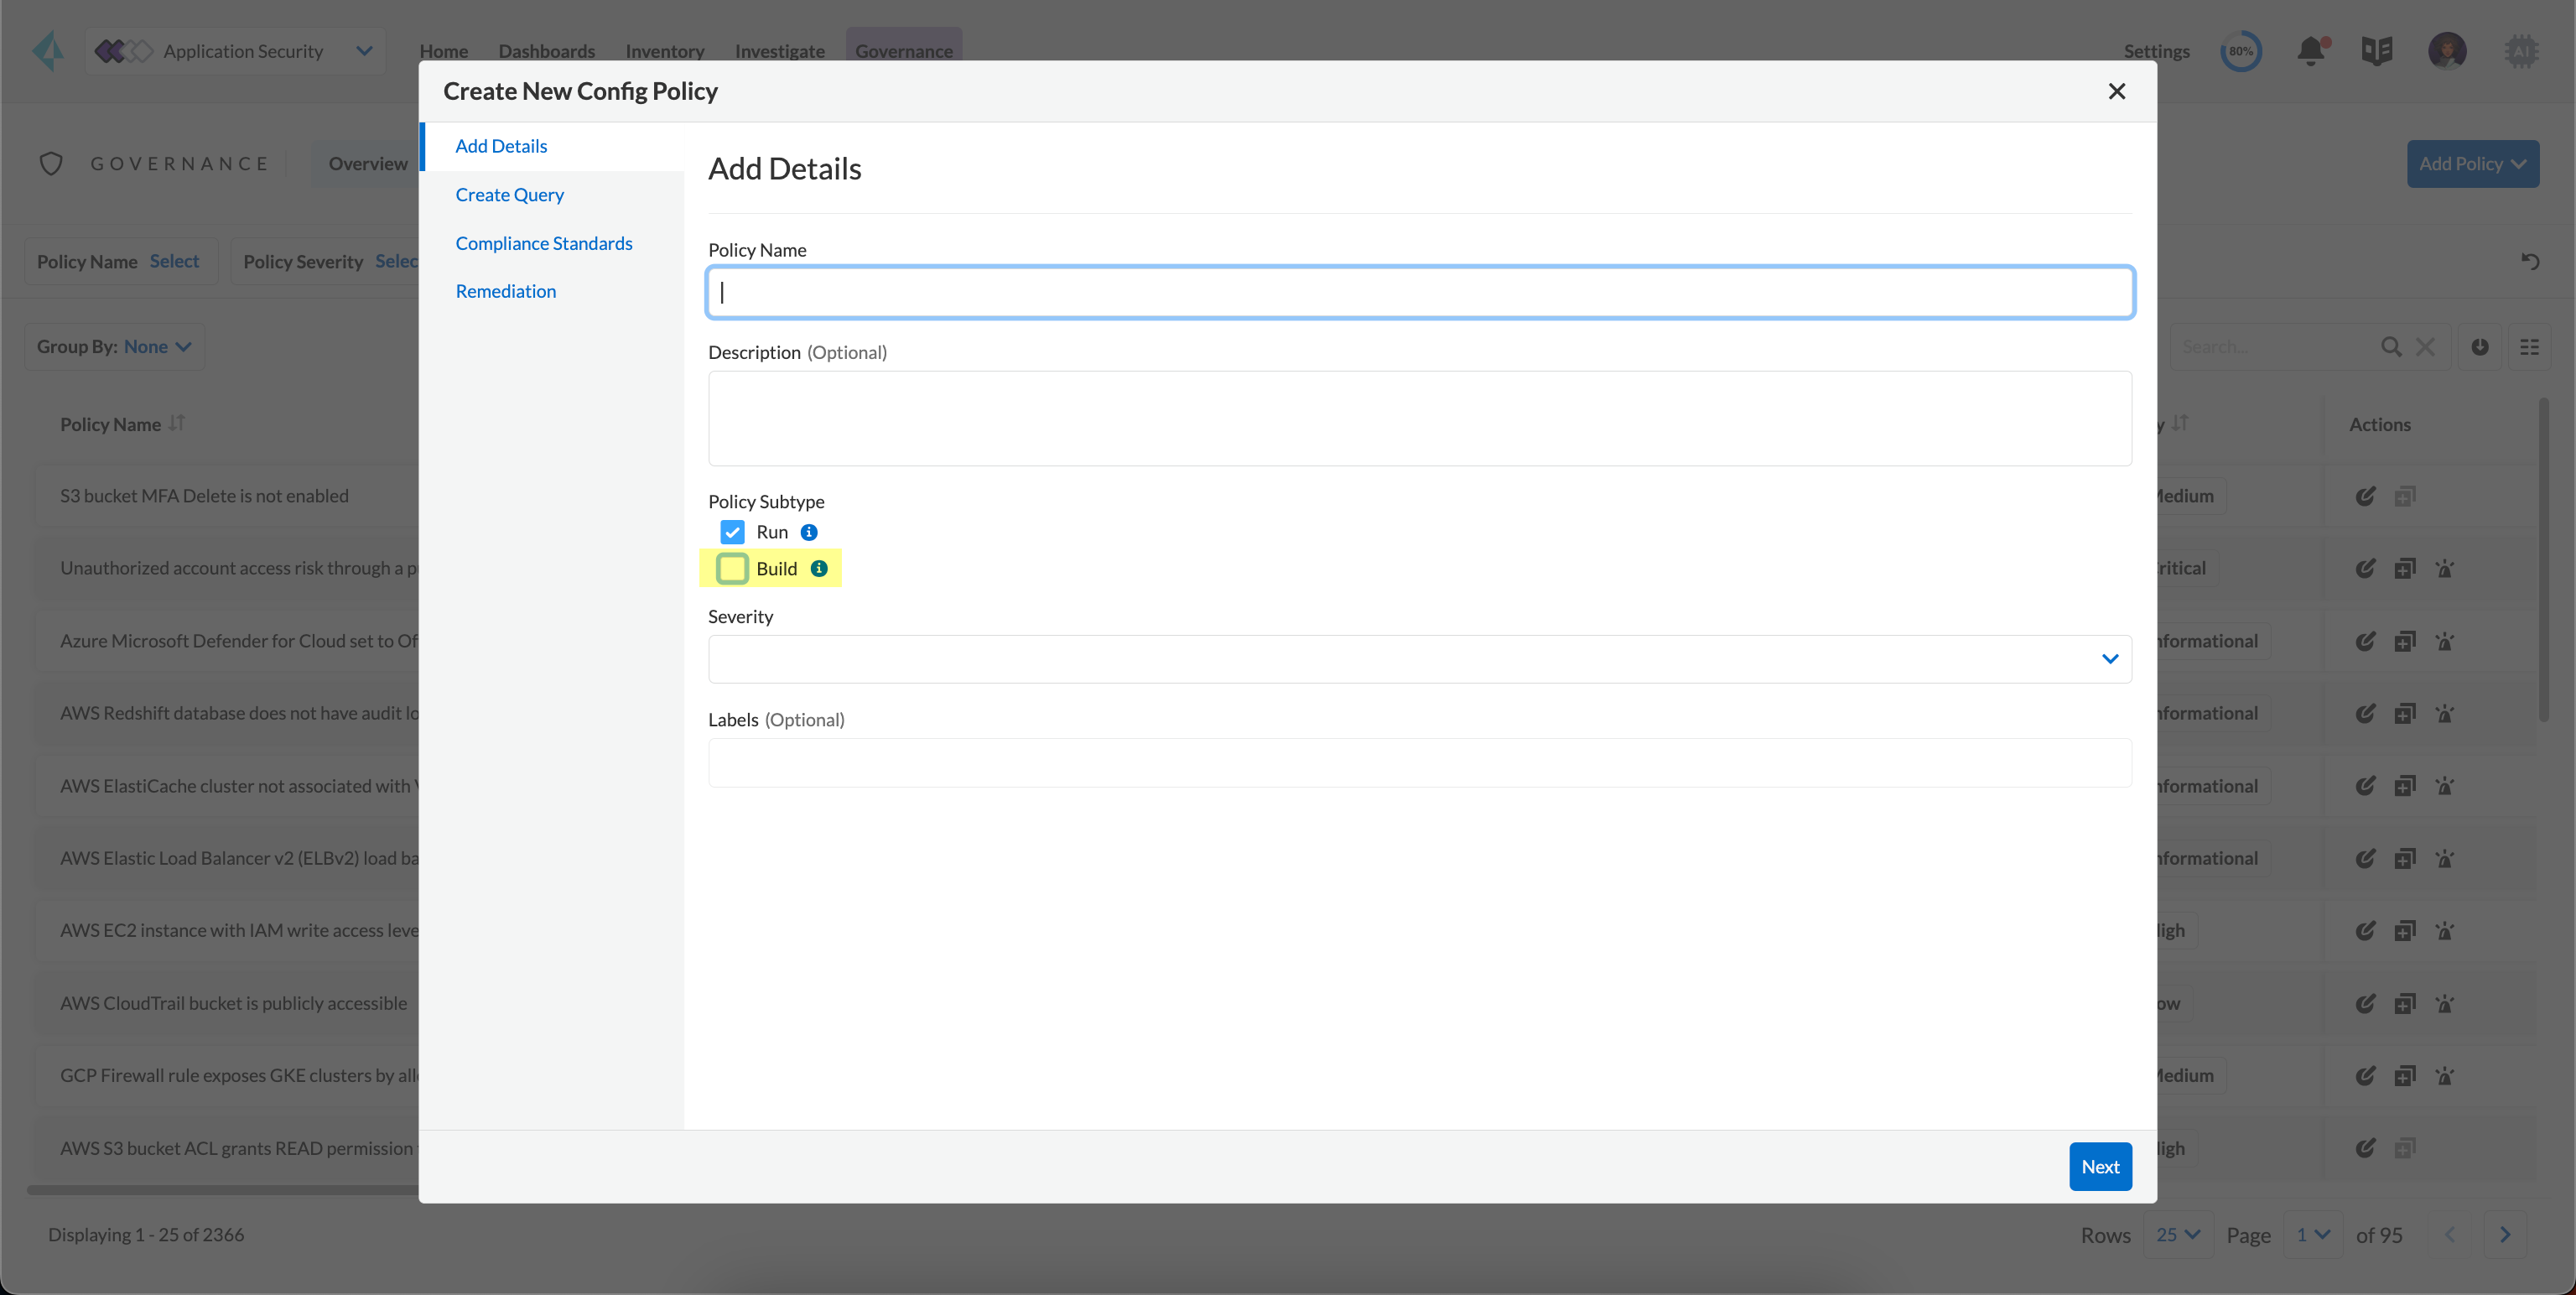The image size is (2576, 1295).
Task: Click the search magnifier icon
Action: (x=2391, y=347)
